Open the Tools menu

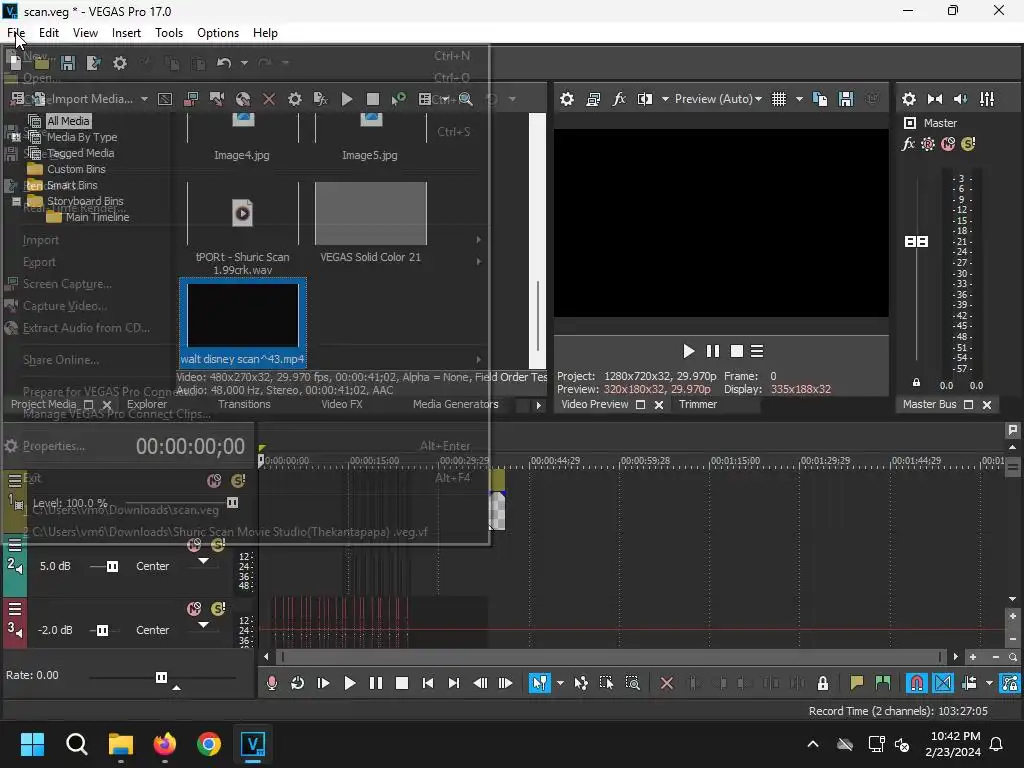click(168, 33)
